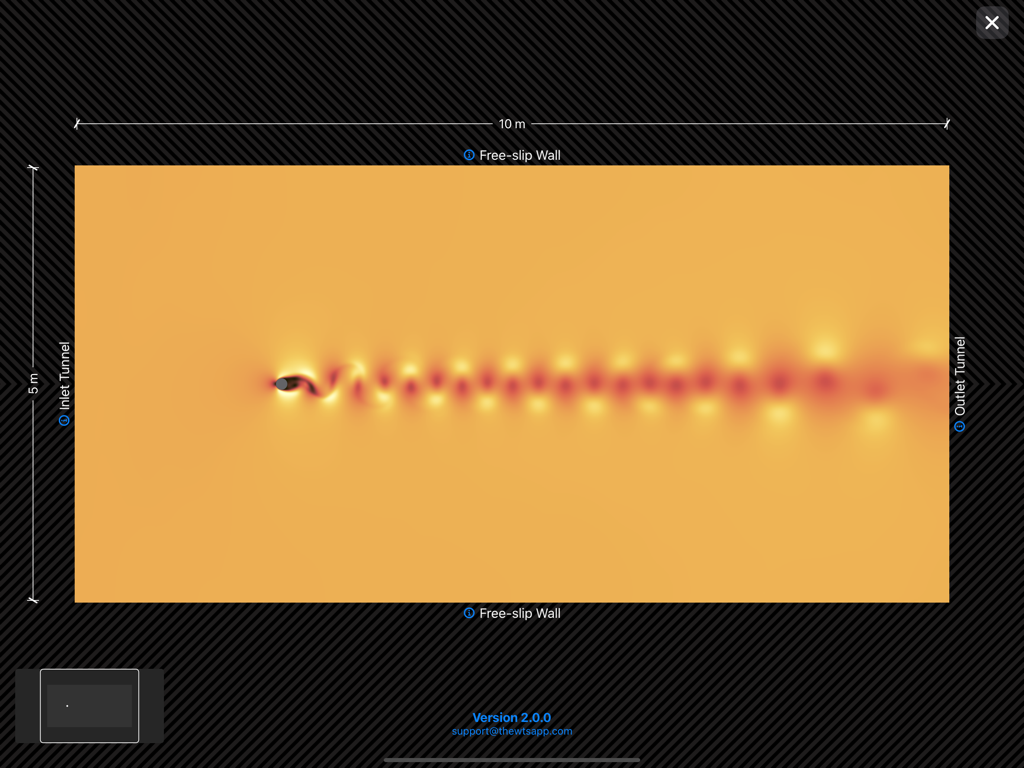
Task: Expand the Outlet Tunnel label options
Action: (960, 424)
